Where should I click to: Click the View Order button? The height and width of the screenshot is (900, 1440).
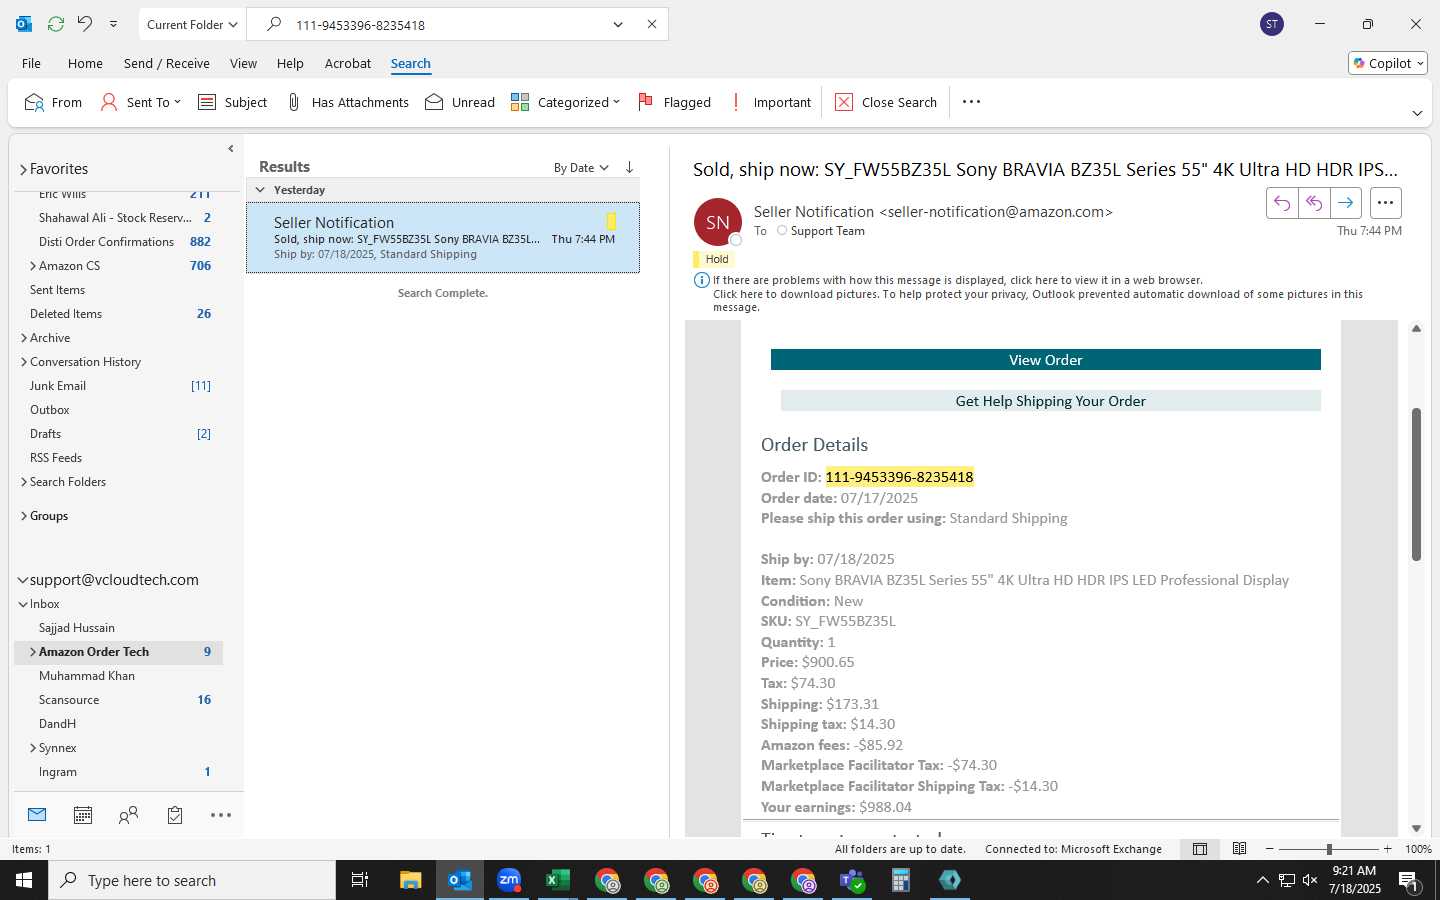1046,360
